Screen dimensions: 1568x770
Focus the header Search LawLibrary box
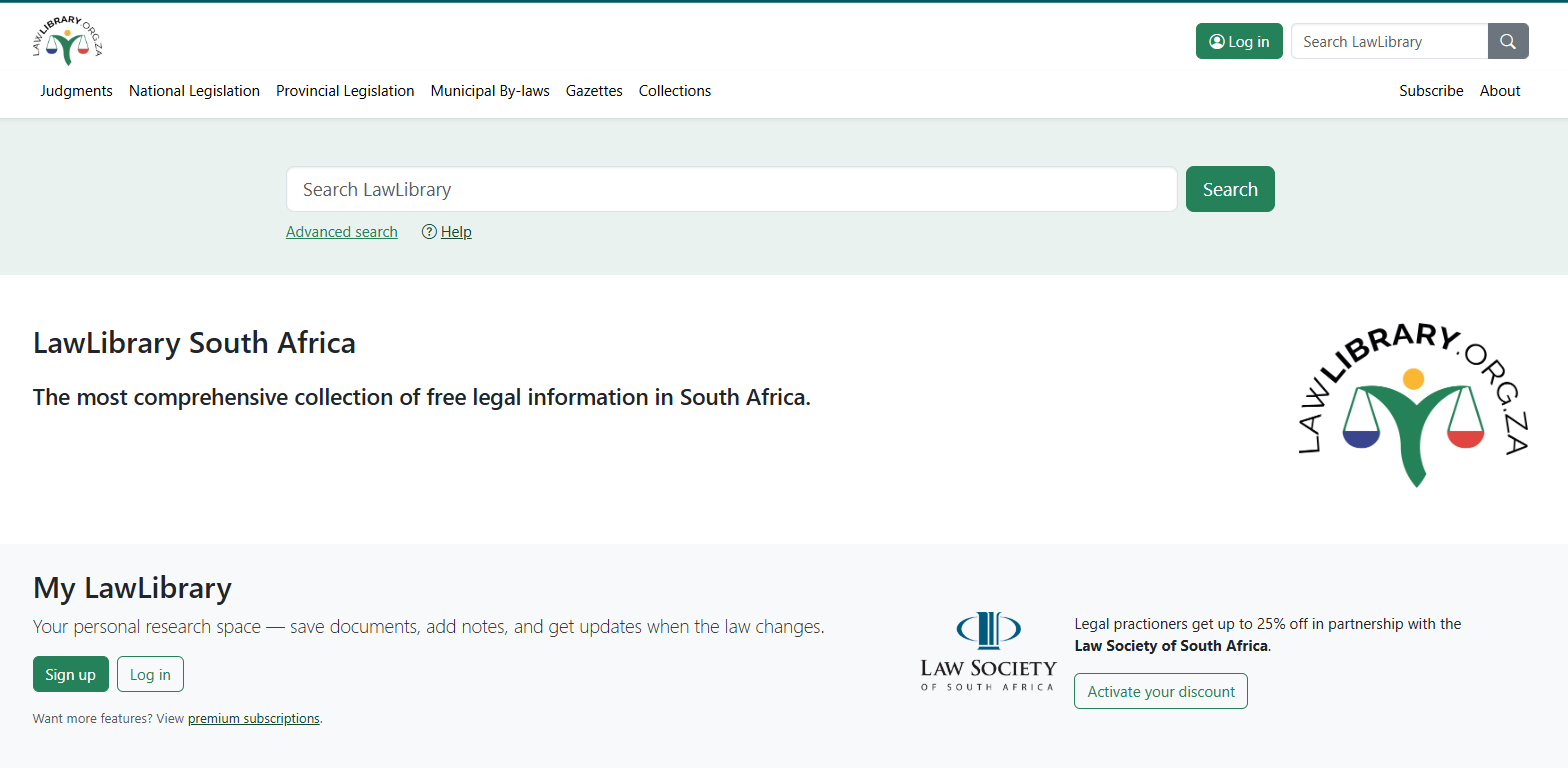click(x=1389, y=42)
